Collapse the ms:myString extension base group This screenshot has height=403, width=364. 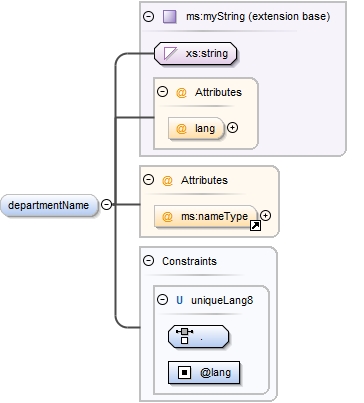[148, 16]
